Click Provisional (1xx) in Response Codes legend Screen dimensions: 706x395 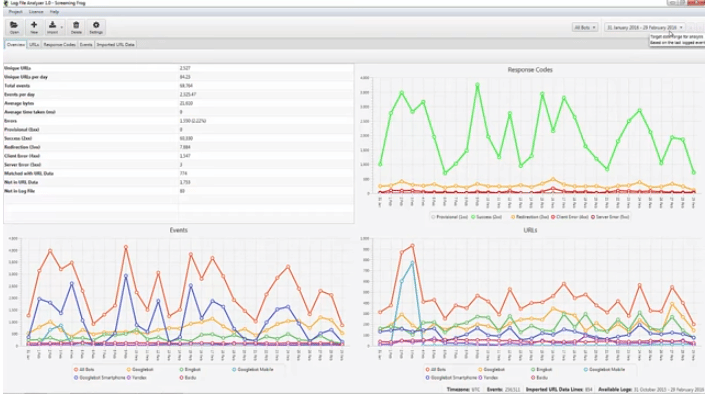[x=450, y=217]
